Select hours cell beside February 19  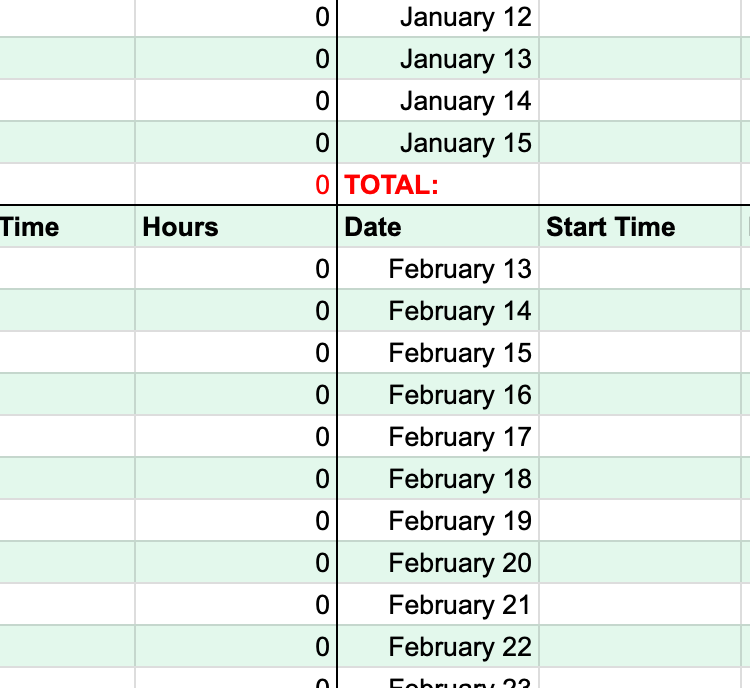point(236,521)
